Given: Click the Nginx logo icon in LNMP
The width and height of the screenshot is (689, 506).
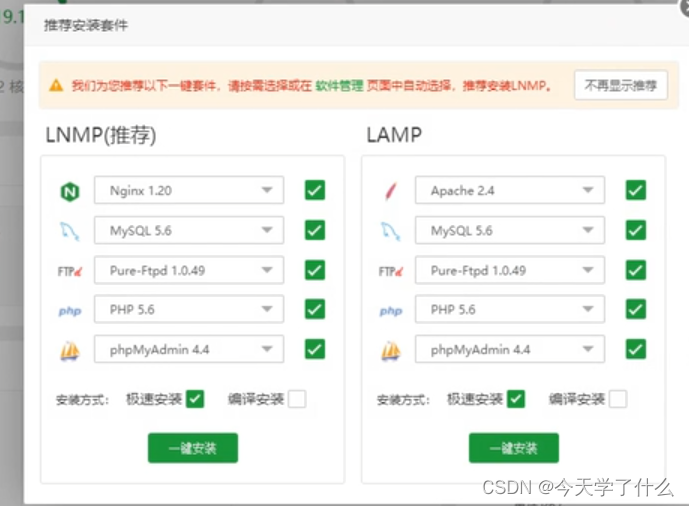Looking at the screenshot, I should [70, 192].
